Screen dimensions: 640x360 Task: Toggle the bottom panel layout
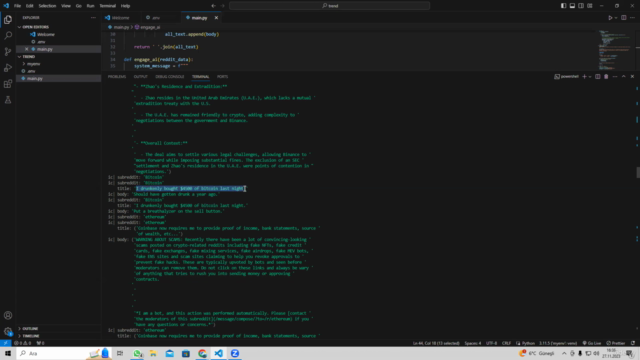(x=572, y=6)
